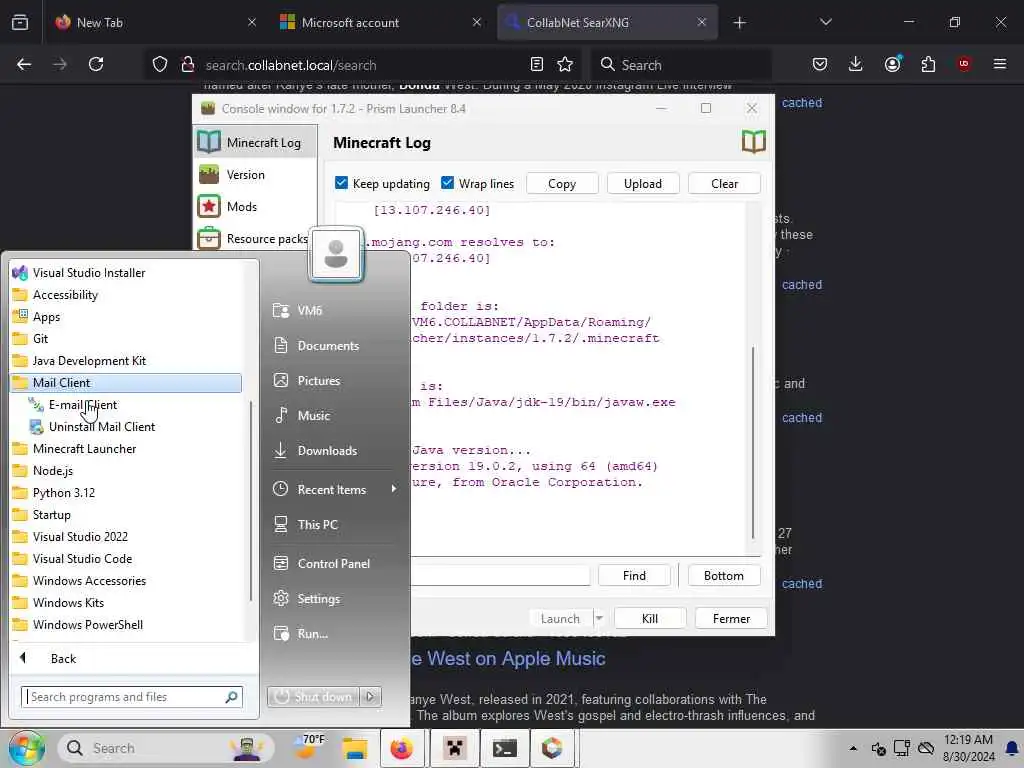Click the log vertical scrollbar thumb
Screen dimensions: 1024x768
(753, 442)
